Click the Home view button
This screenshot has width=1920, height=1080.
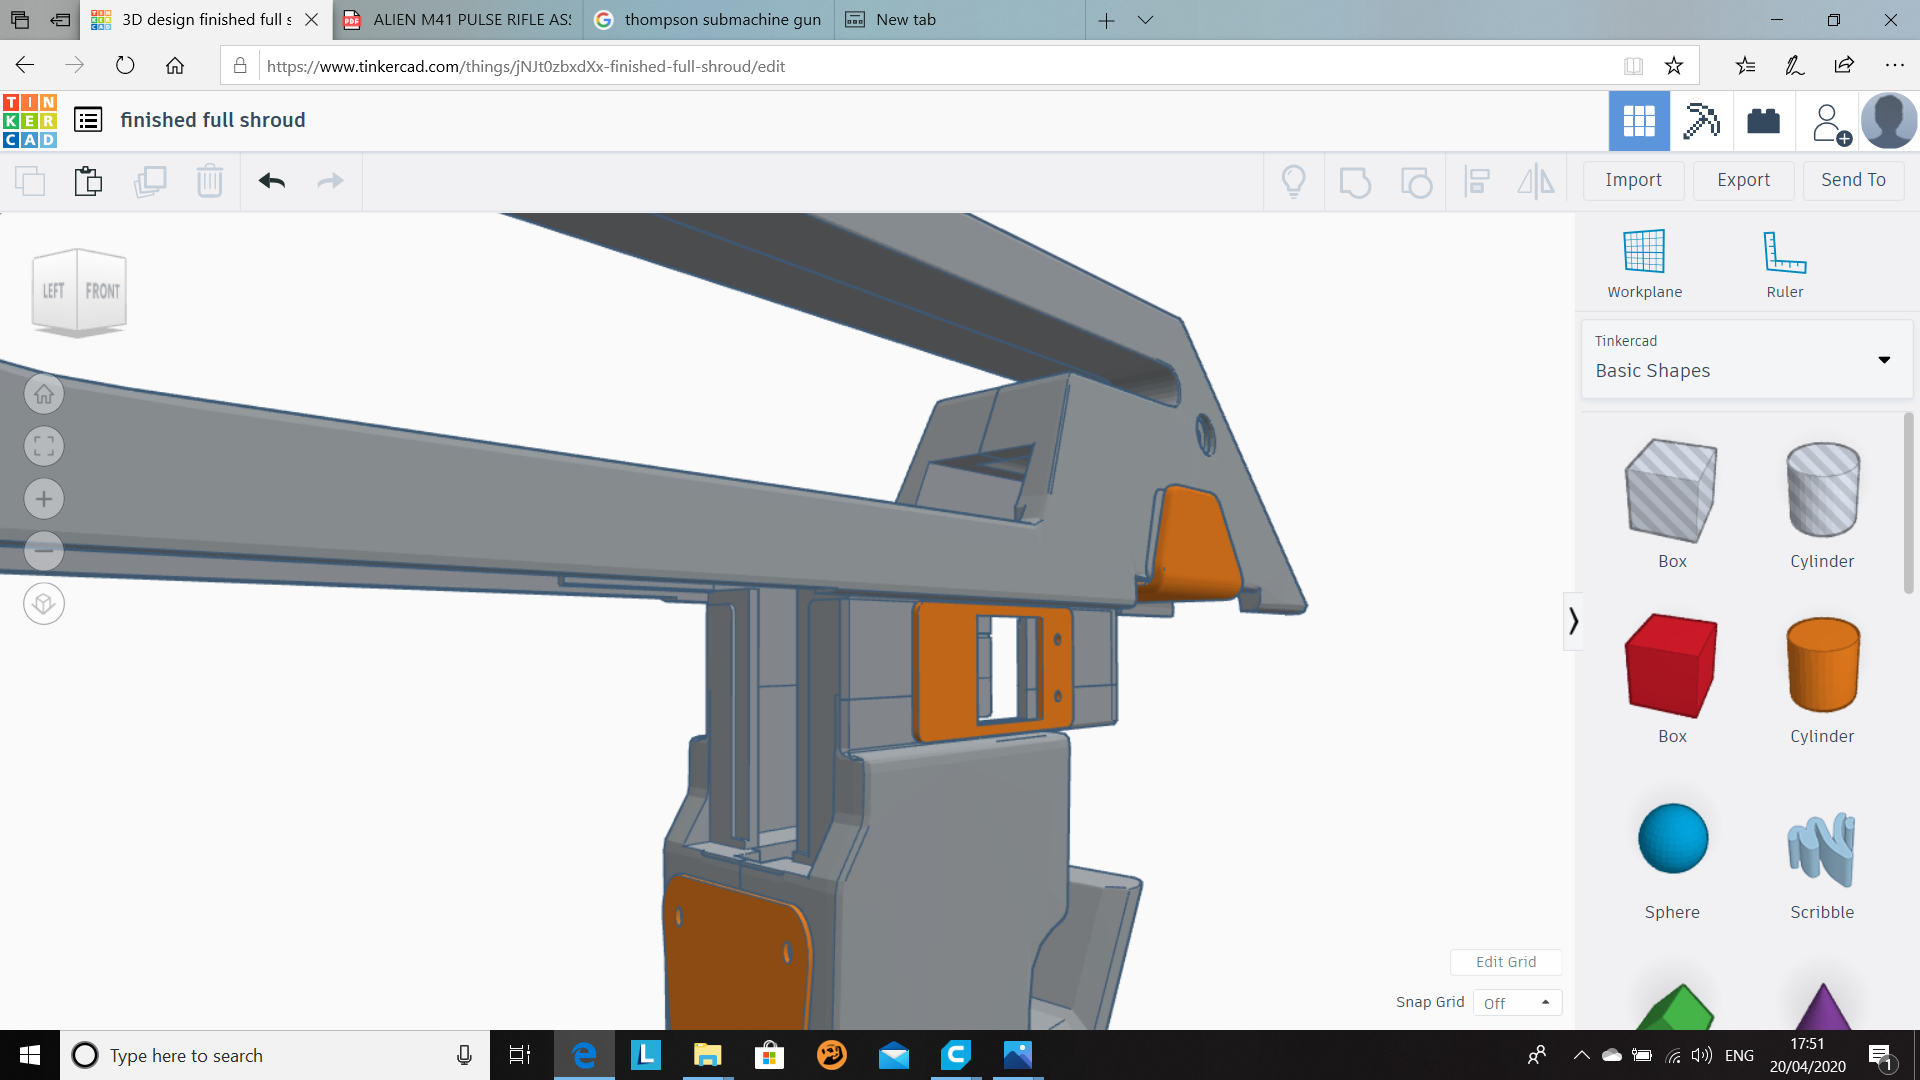click(44, 394)
